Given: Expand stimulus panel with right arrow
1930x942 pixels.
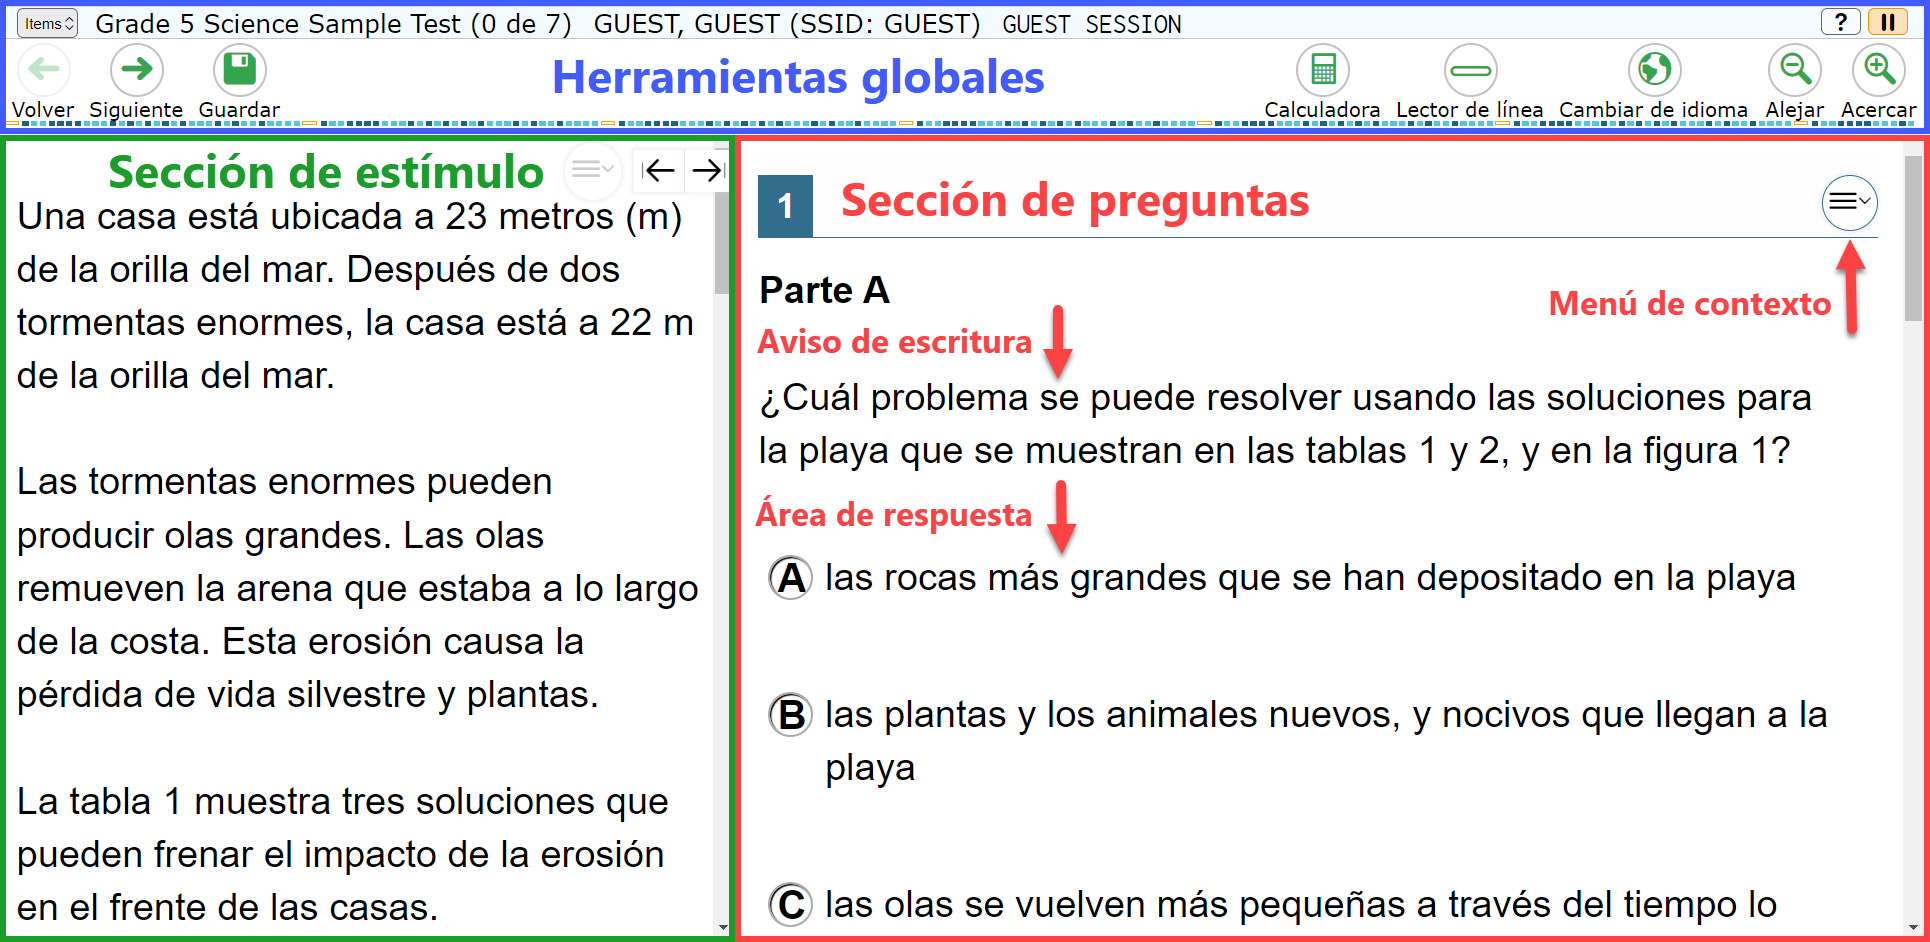Looking at the screenshot, I should click(x=707, y=171).
